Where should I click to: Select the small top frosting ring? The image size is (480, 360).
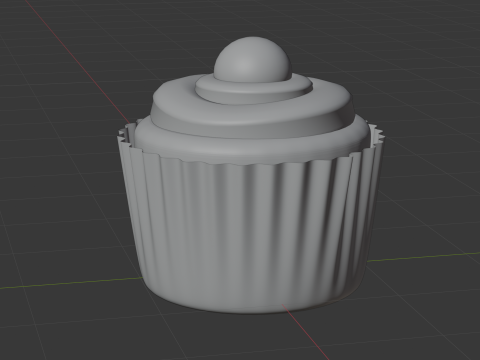(x=254, y=90)
